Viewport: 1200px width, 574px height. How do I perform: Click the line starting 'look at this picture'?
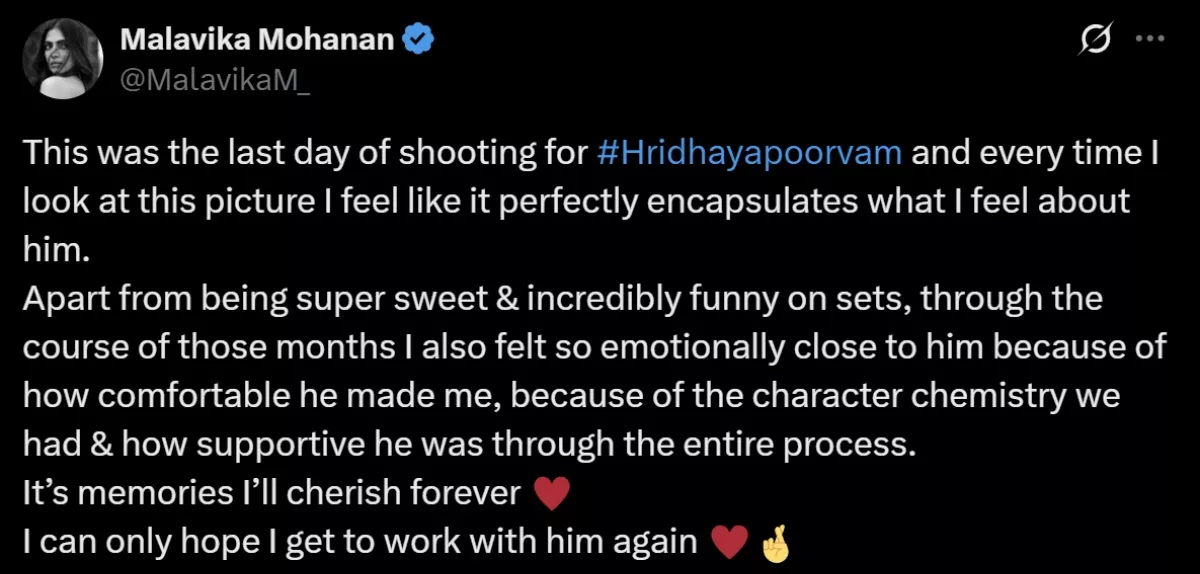(575, 202)
